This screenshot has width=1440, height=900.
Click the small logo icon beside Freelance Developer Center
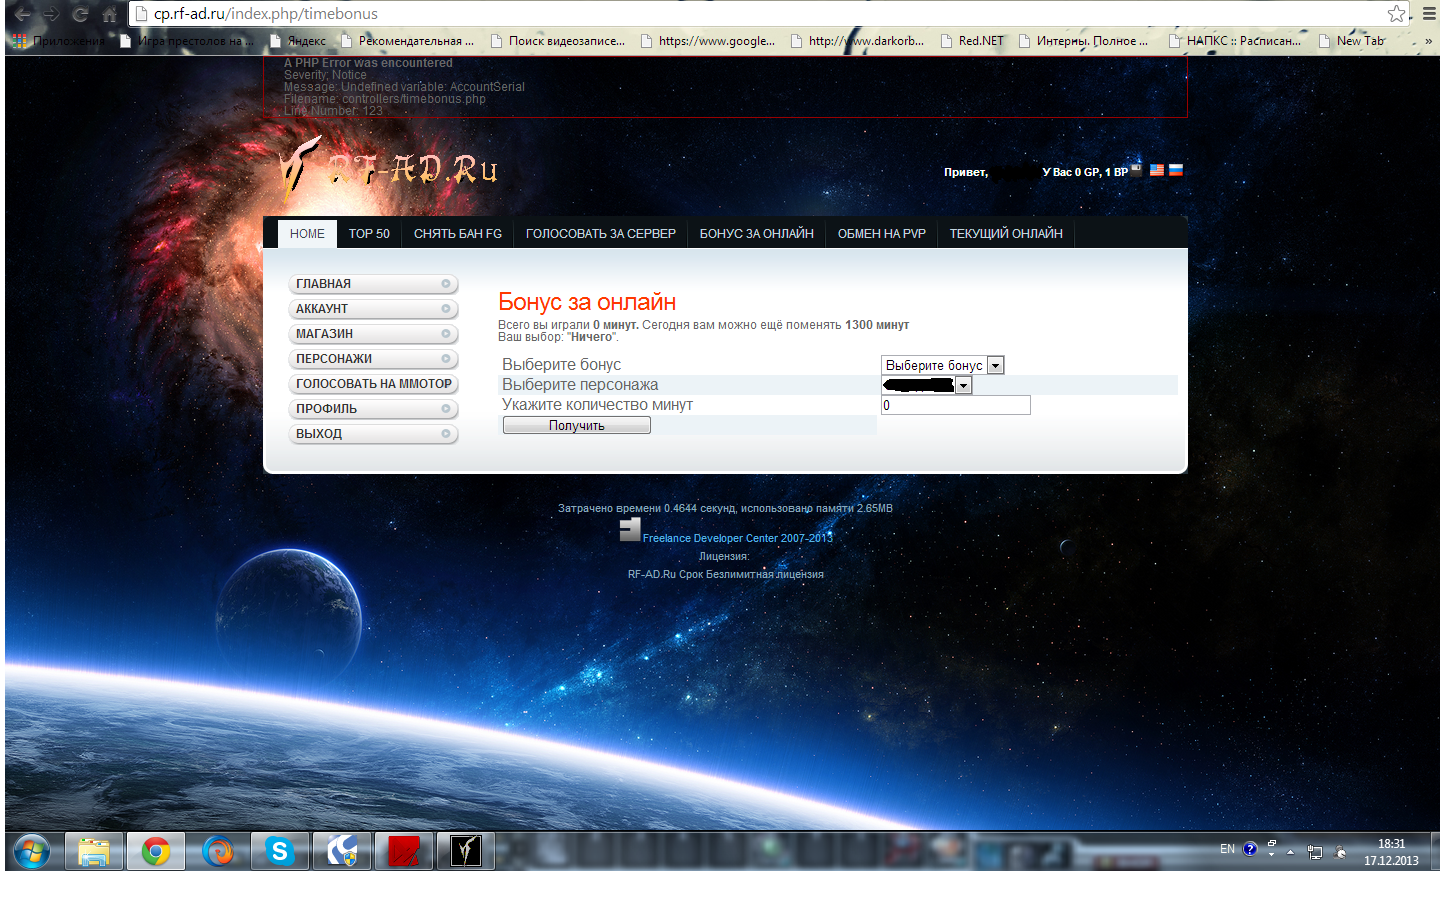(x=630, y=530)
